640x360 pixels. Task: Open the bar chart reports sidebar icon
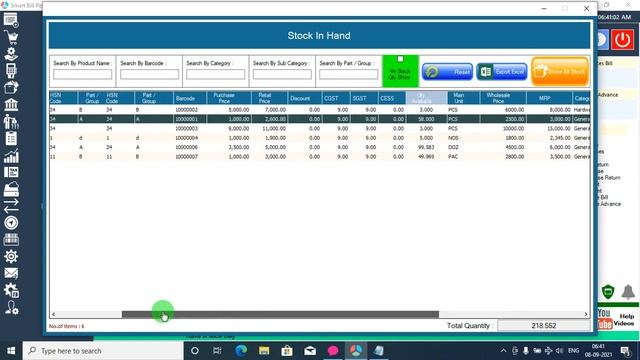pos(11,156)
